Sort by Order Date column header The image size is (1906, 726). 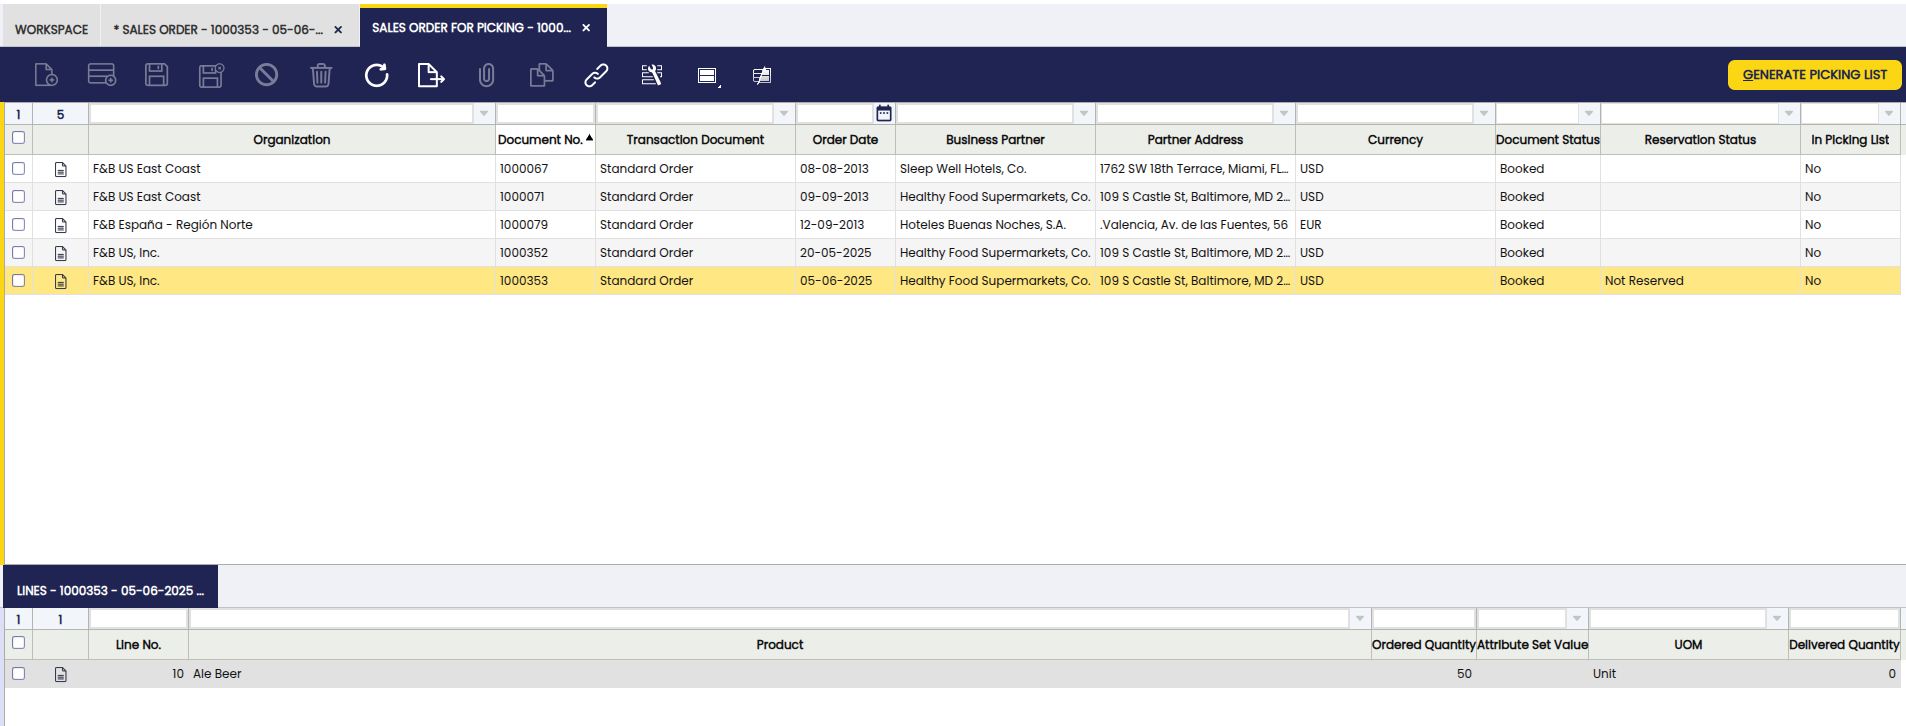845,140
